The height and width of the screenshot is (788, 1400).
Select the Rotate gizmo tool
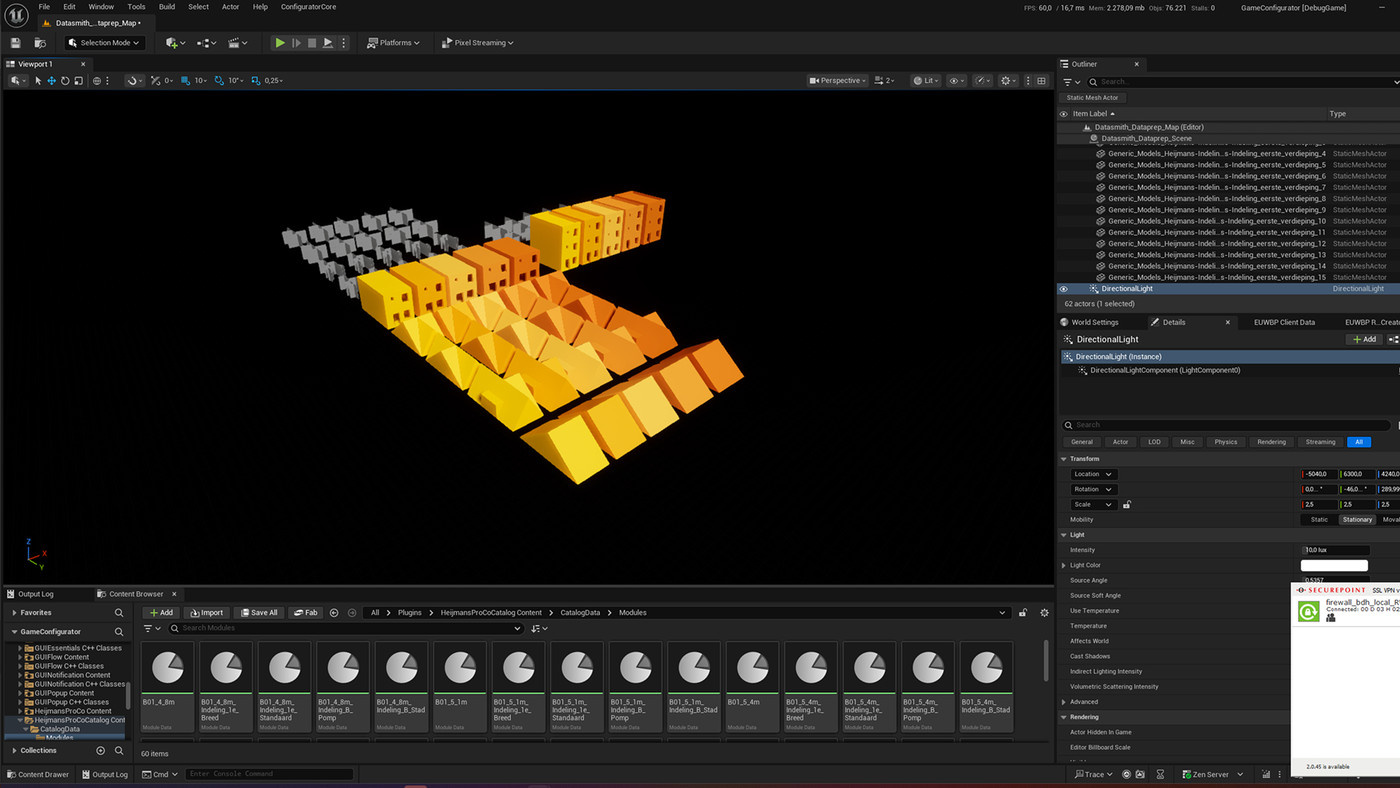(65, 81)
